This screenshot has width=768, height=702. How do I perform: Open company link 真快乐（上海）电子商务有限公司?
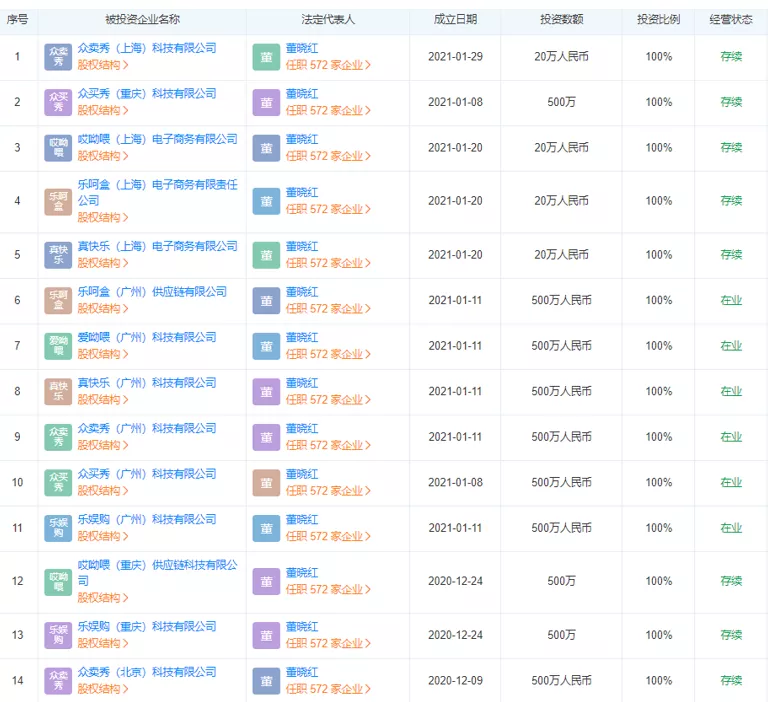157,246
